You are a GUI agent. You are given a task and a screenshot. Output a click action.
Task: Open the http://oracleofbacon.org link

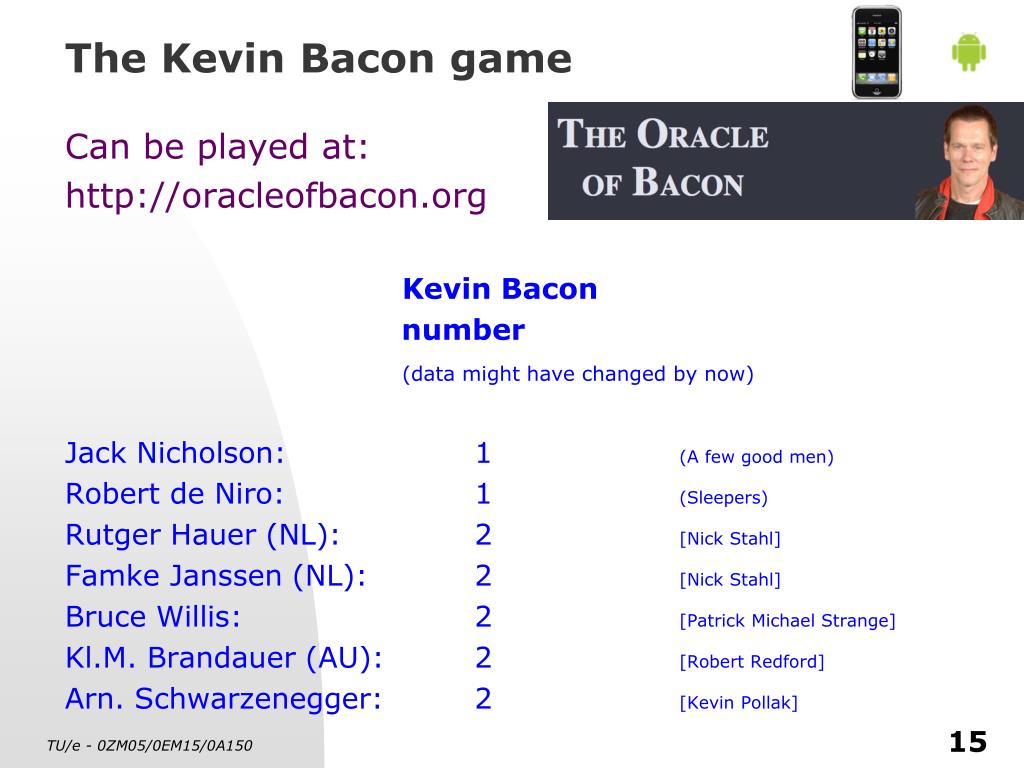coord(276,195)
